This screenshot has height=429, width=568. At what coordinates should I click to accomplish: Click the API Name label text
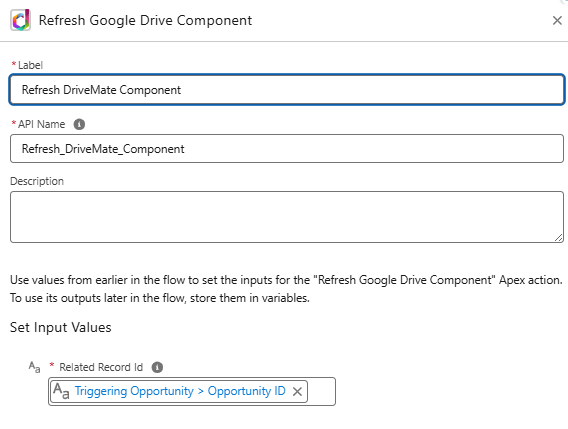tap(42, 124)
